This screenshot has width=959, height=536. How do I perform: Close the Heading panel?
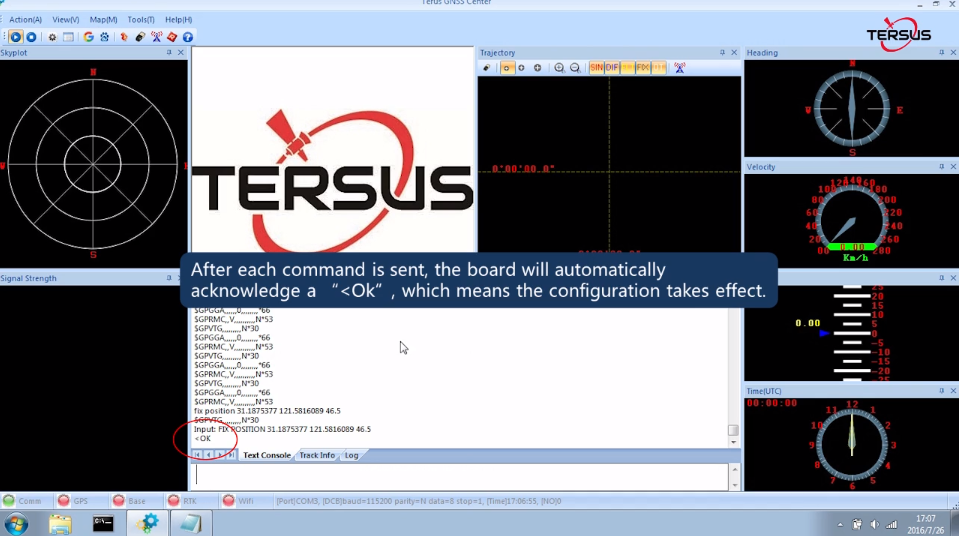(953, 53)
